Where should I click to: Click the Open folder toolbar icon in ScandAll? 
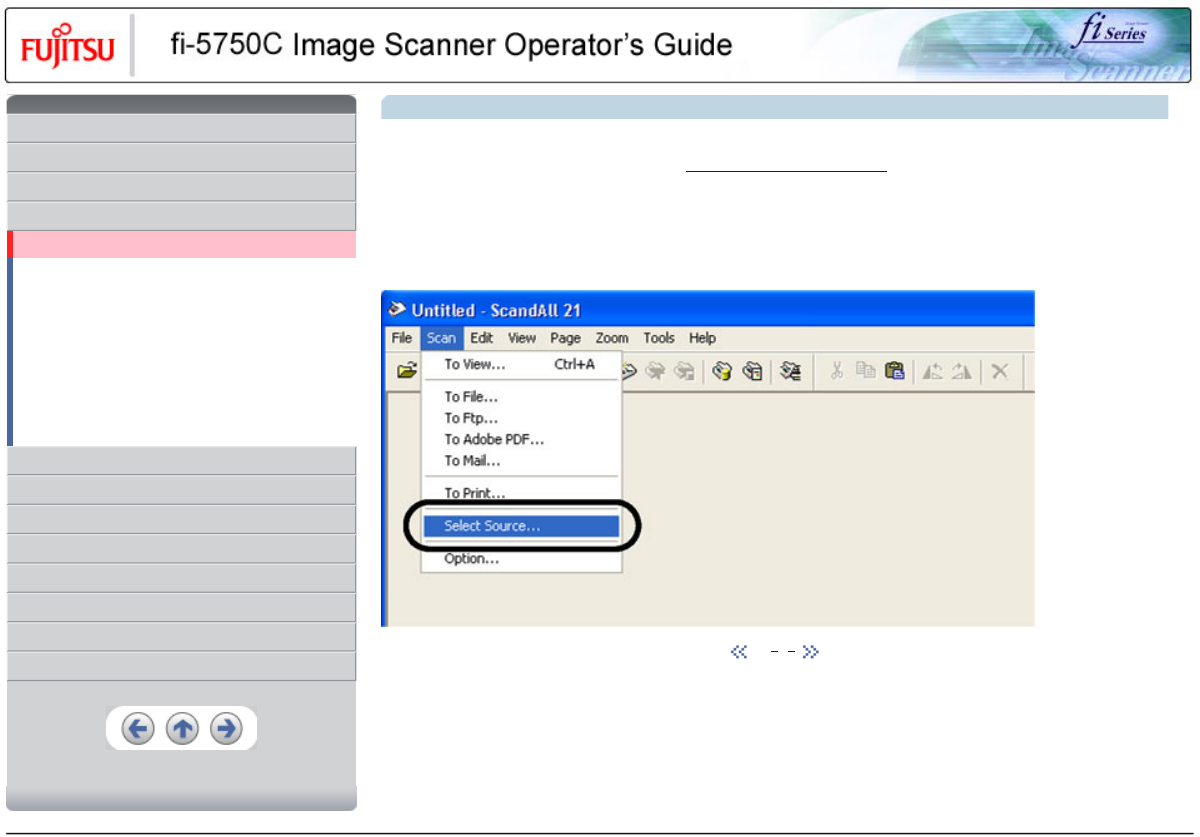(x=406, y=371)
